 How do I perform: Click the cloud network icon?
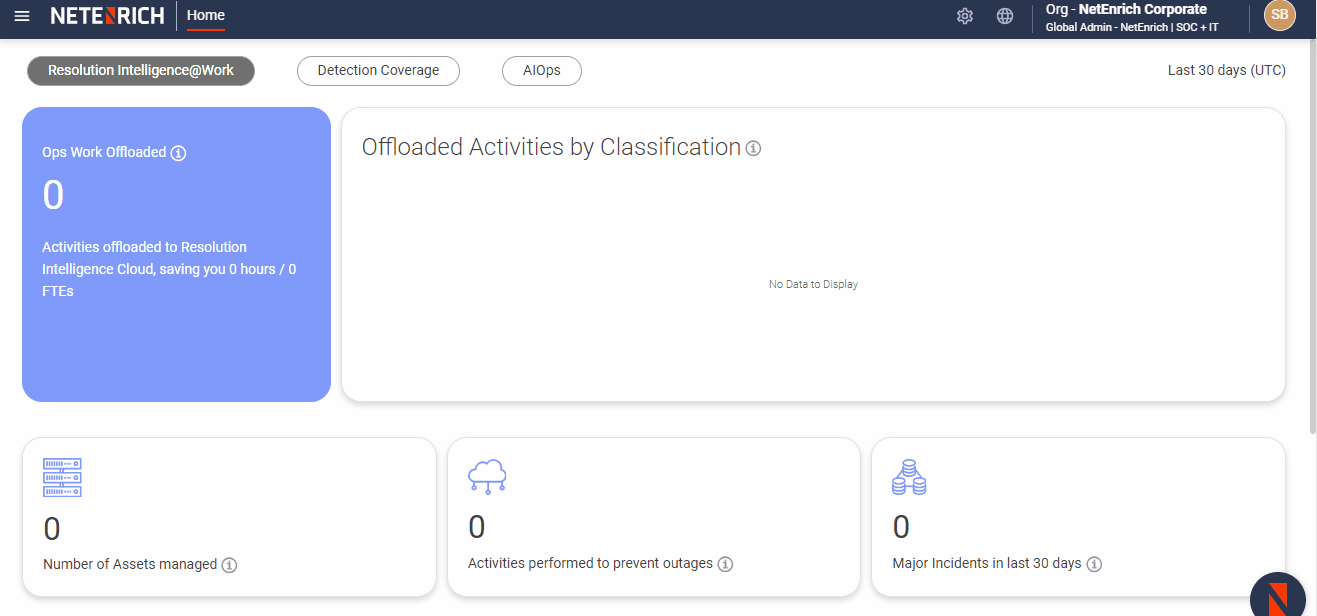[x=487, y=477]
